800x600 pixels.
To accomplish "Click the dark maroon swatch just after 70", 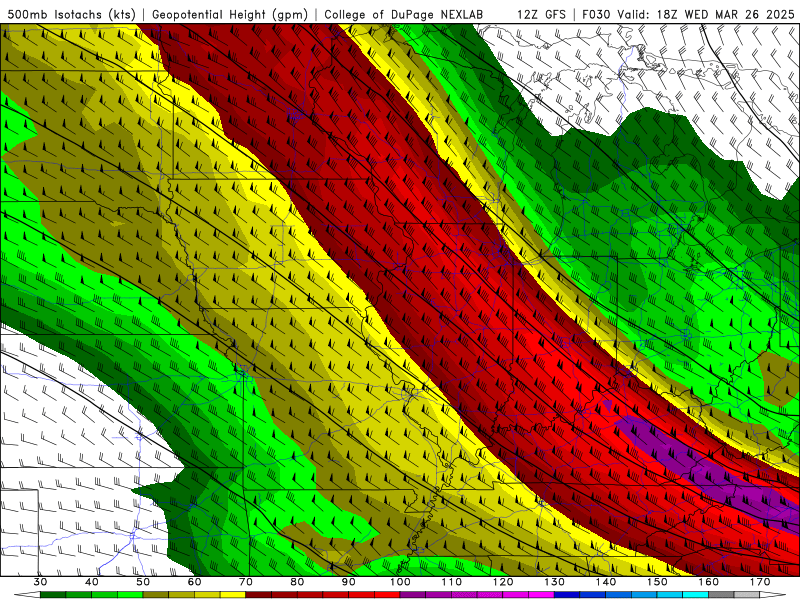I will coord(259,595).
